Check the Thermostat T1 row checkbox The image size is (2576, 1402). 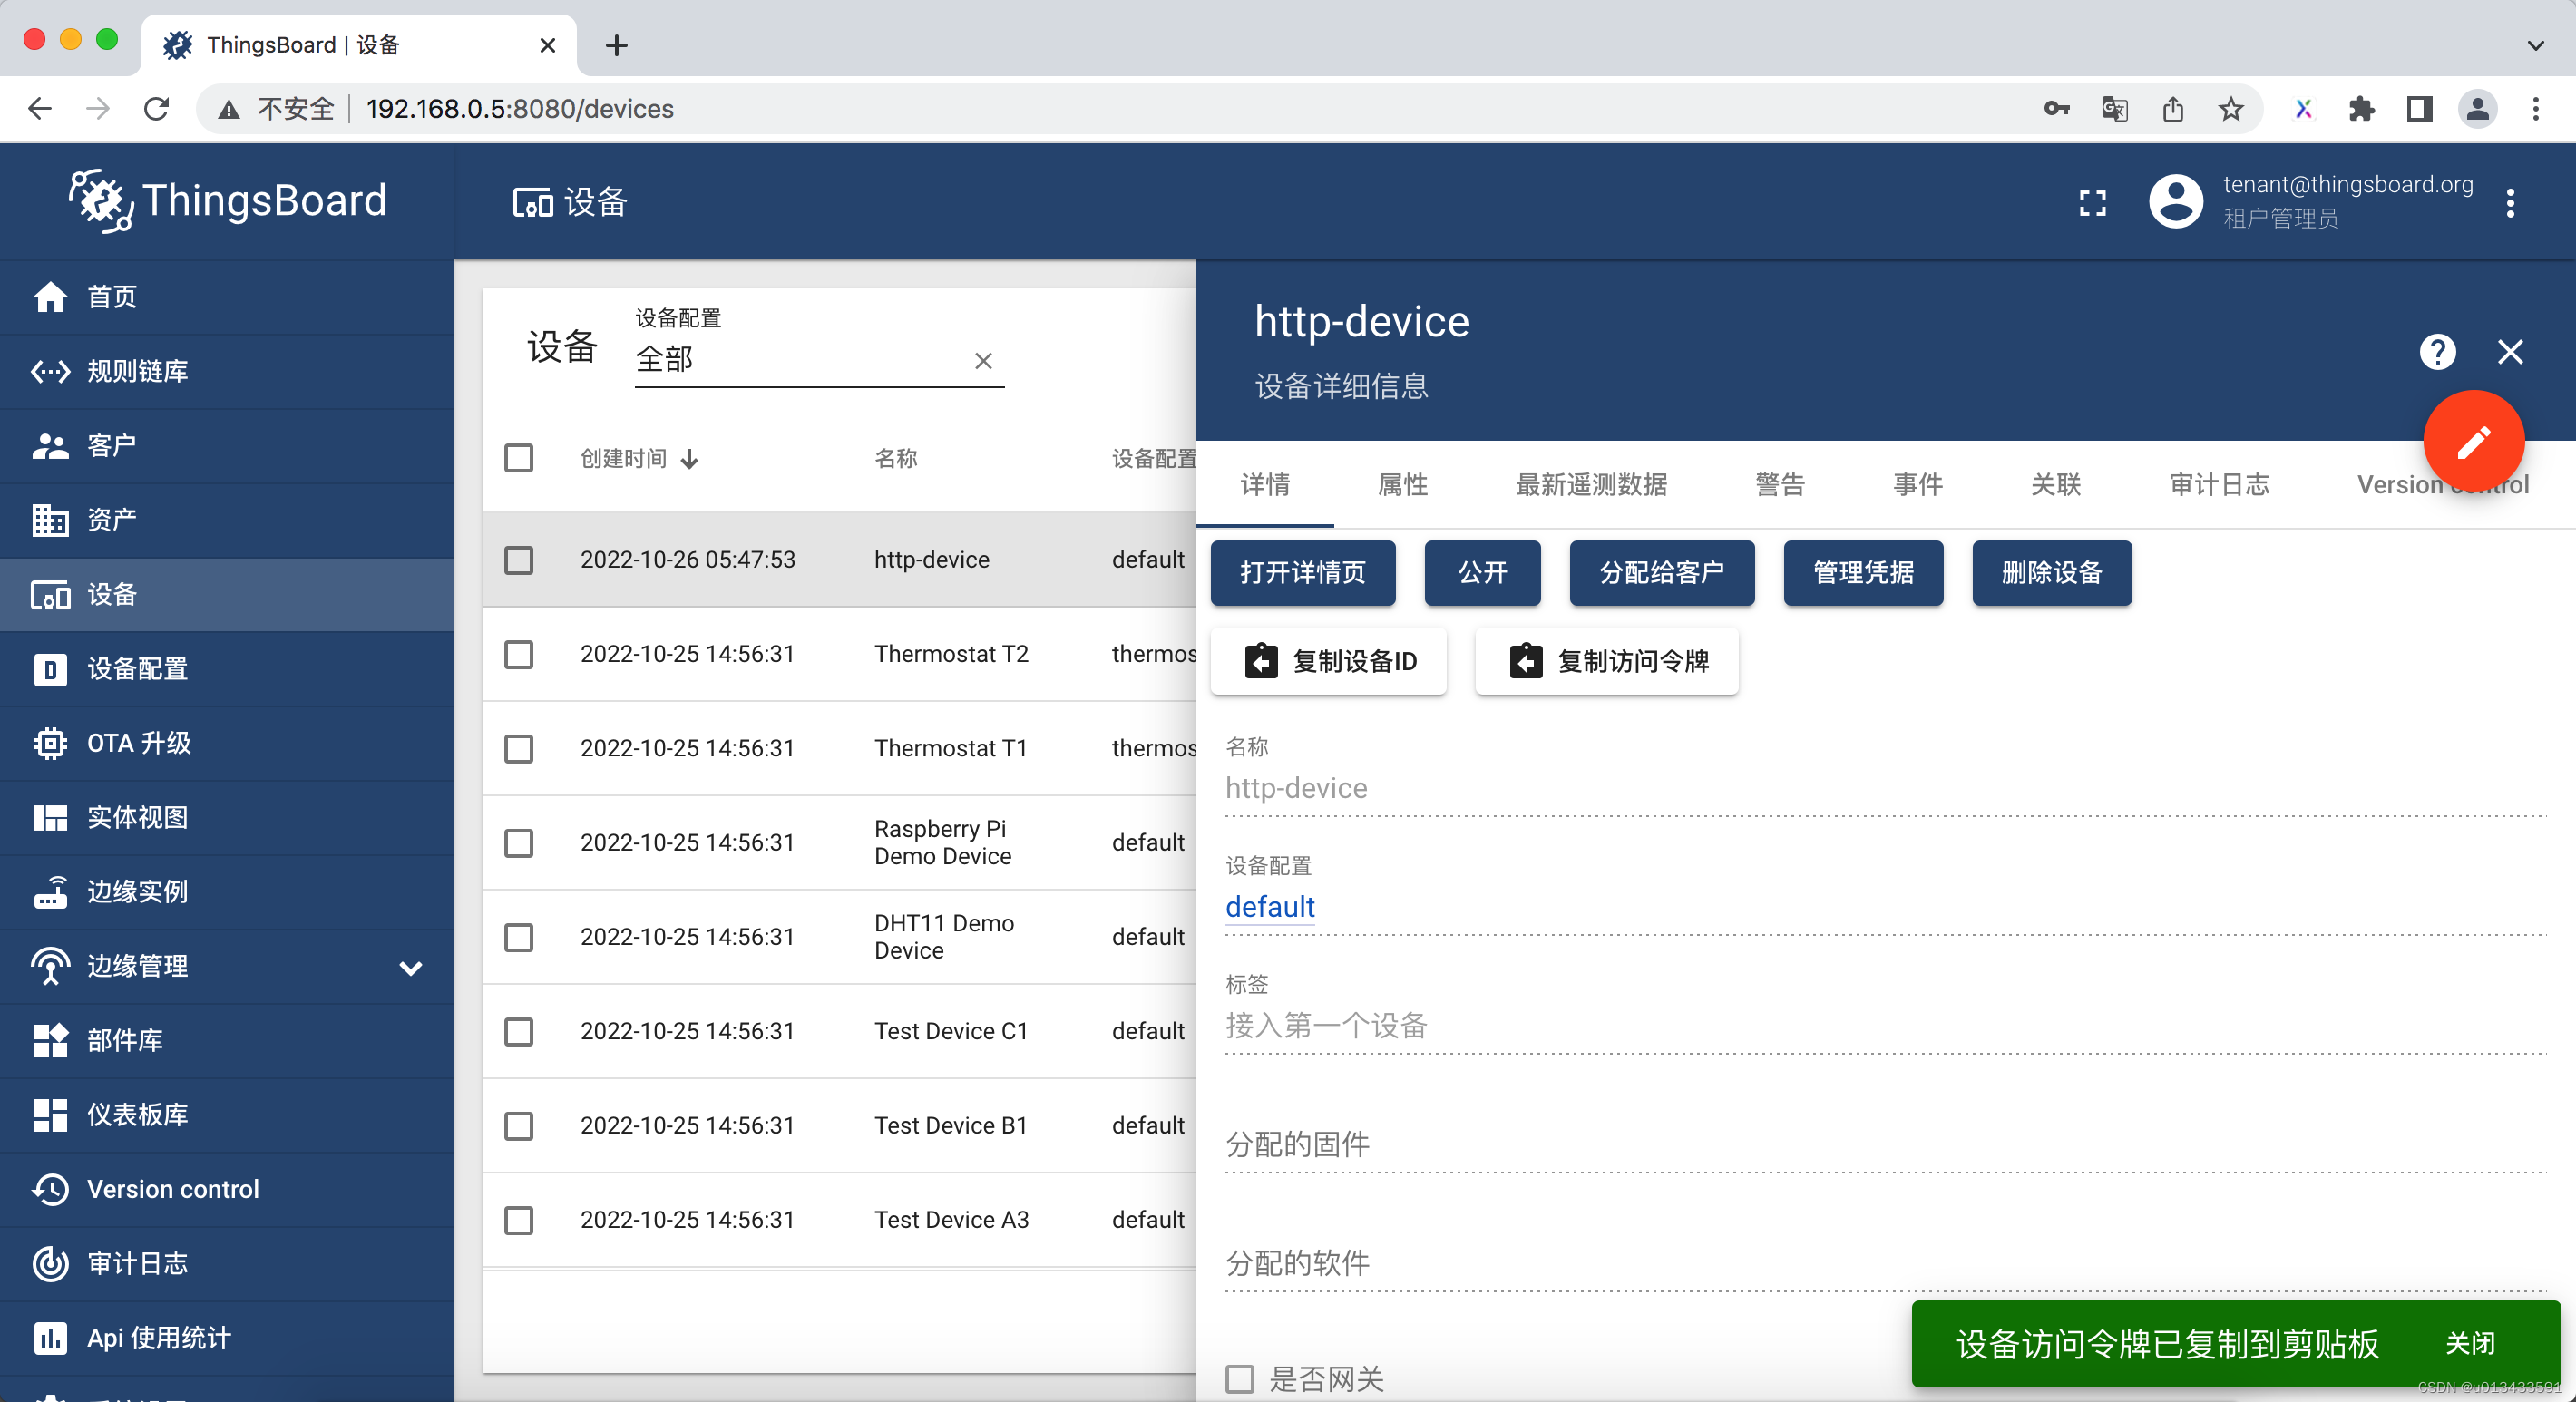pyautogui.click(x=518, y=748)
